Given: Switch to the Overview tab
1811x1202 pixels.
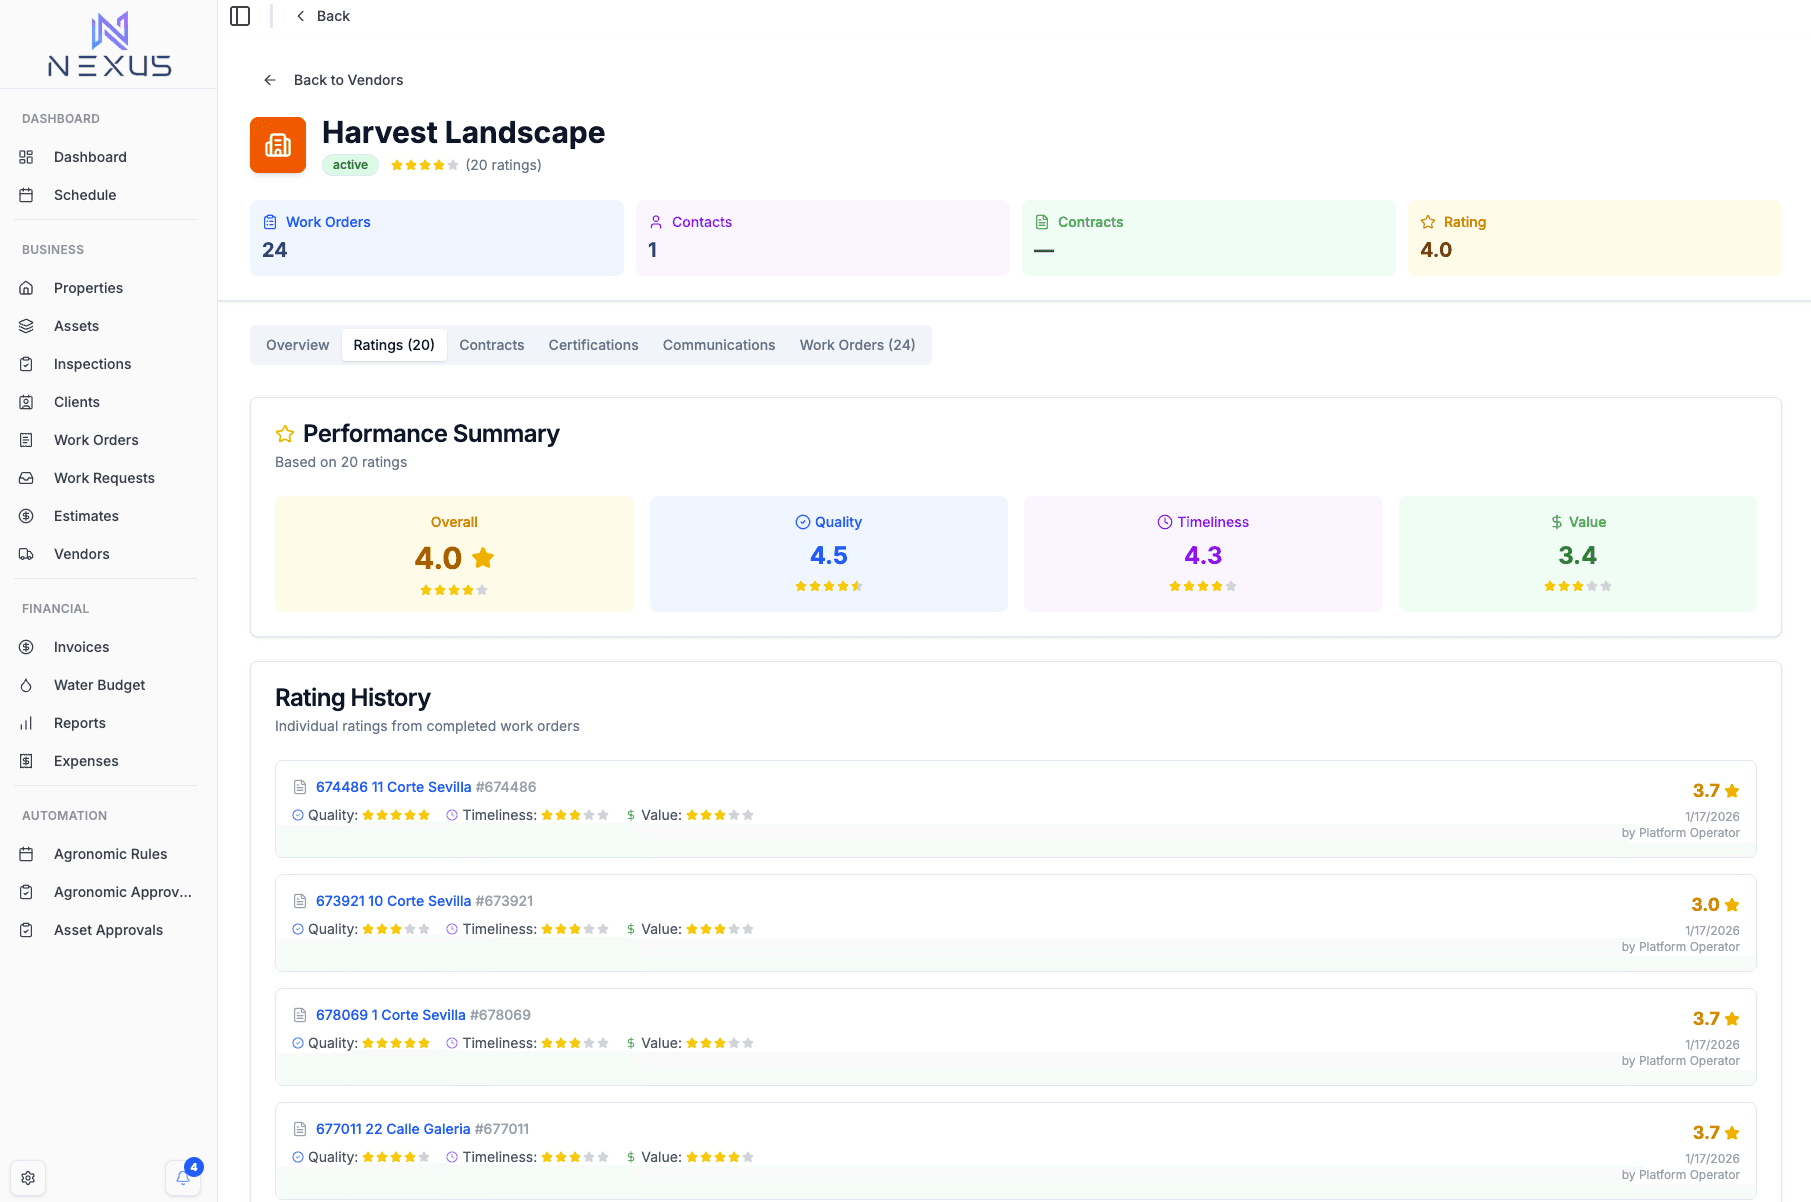Looking at the screenshot, I should click(x=297, y=345).
